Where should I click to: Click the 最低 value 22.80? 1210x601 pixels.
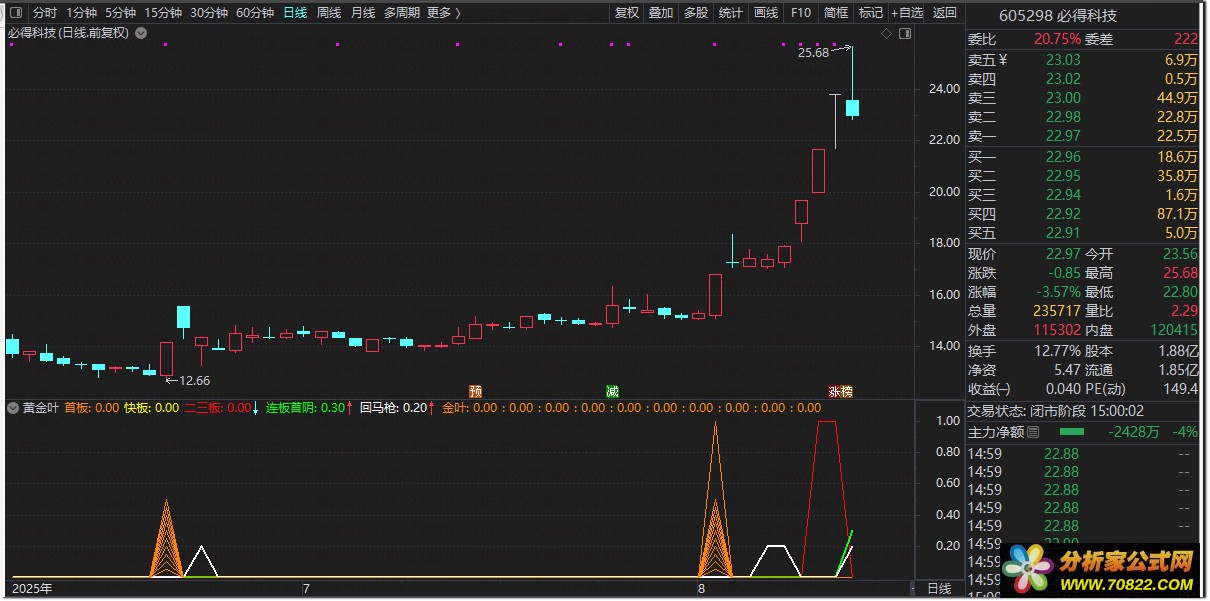tap(1179, 292)
